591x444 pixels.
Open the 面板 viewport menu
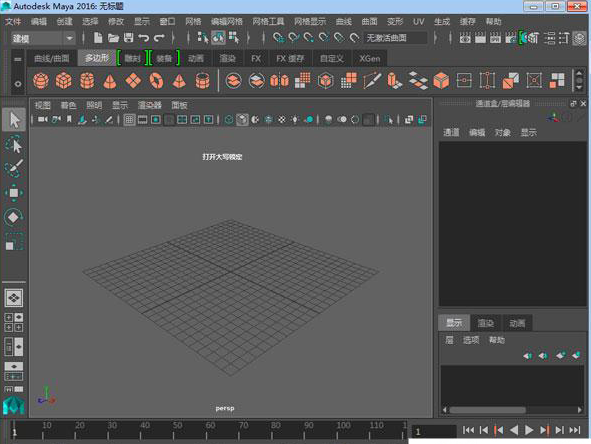pyautogui.click(x=179, y=105)
